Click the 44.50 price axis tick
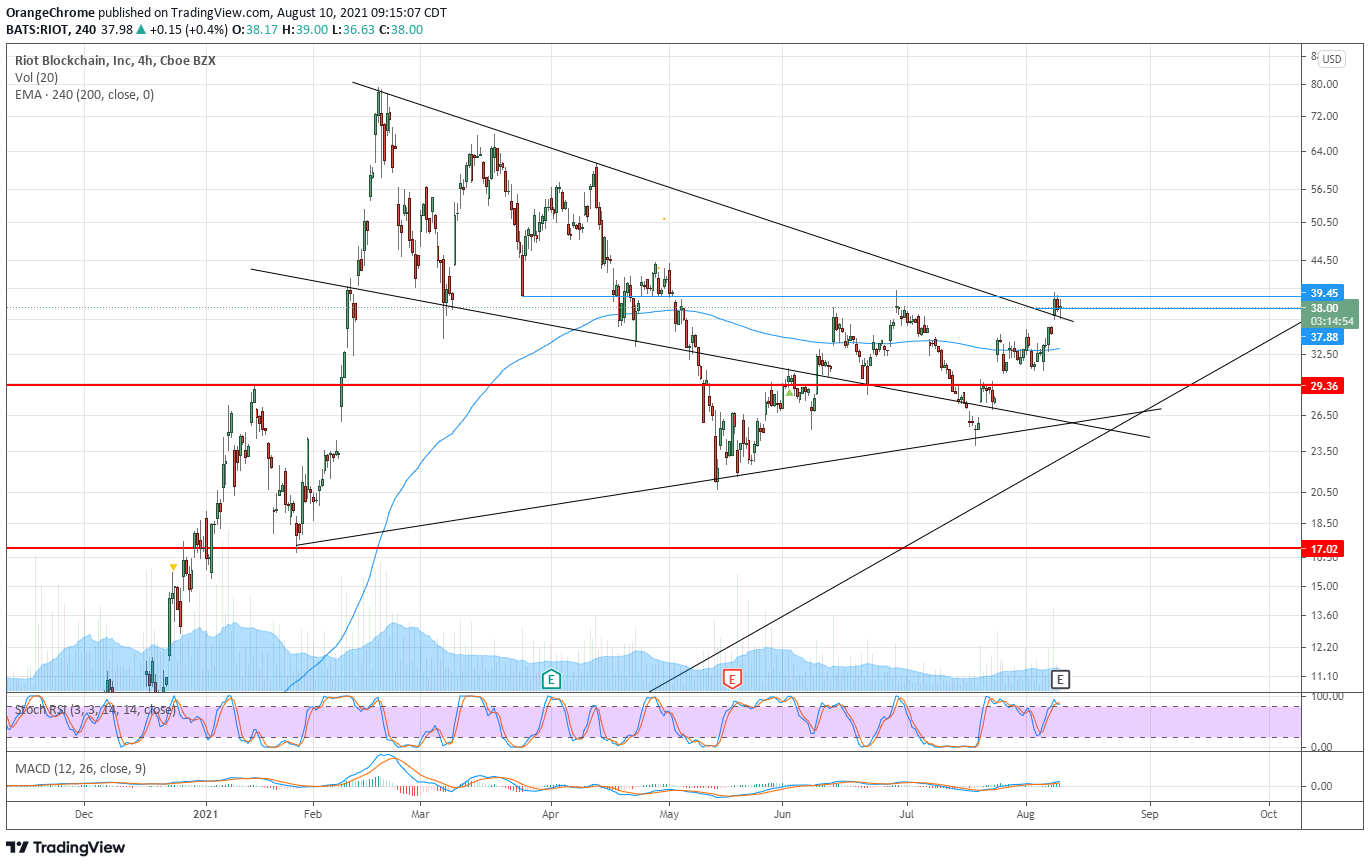This screenshot has width=1370, height=866. coord(1324,261)
